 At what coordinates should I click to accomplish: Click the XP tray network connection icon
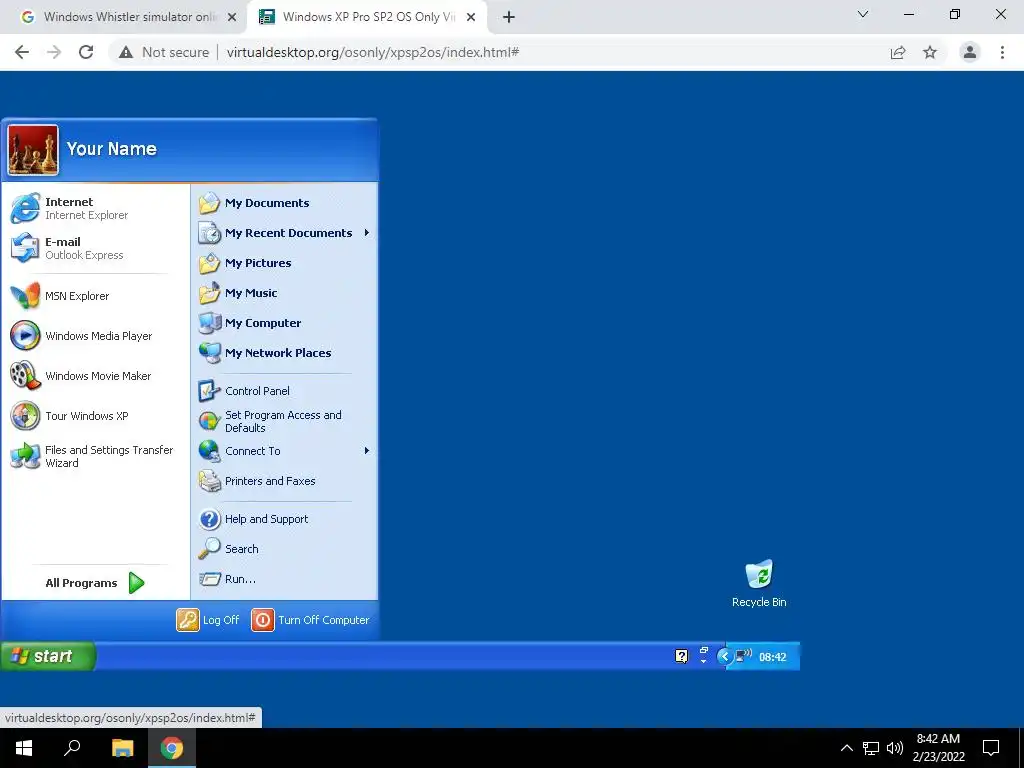point(744,656)
